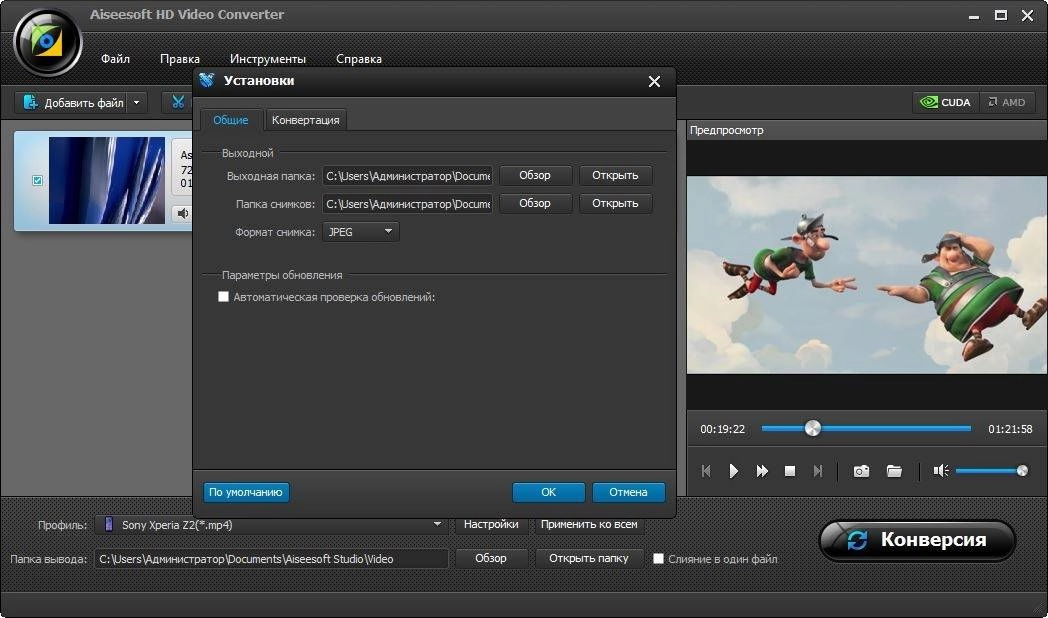The height and width of the screenshot is (618, 1048).
Task: Click the Папка вывода path field
Action: [x=271, y=559]
